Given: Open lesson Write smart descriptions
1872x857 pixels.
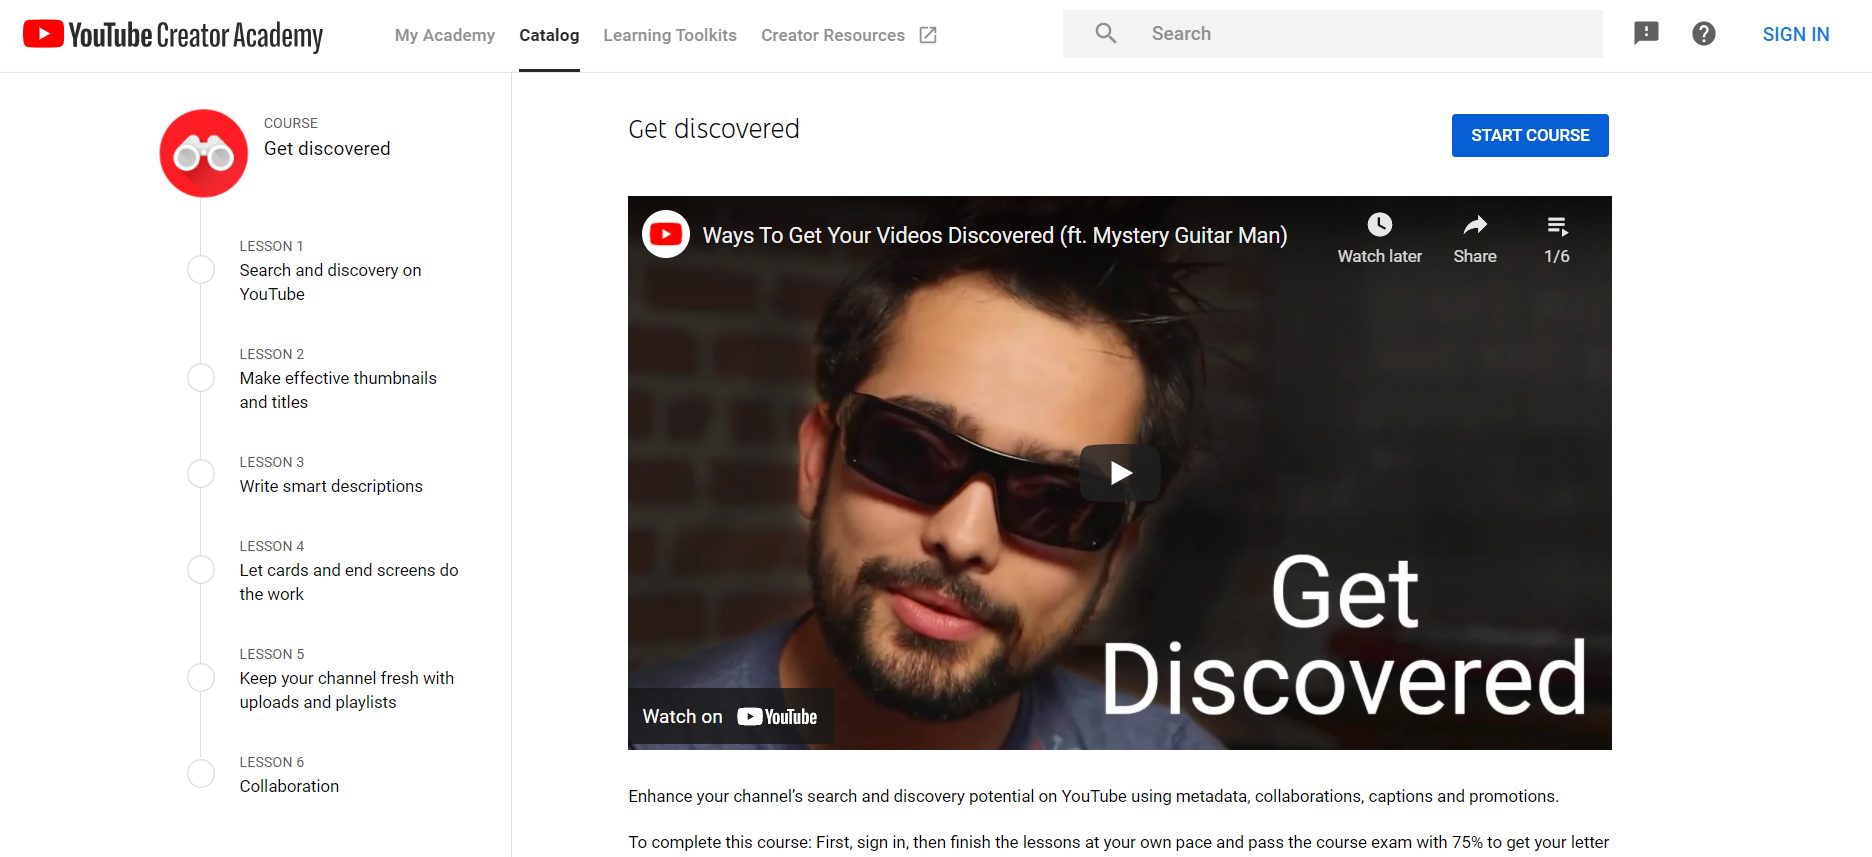Looking at the screenshot, I should pos(331,486).
